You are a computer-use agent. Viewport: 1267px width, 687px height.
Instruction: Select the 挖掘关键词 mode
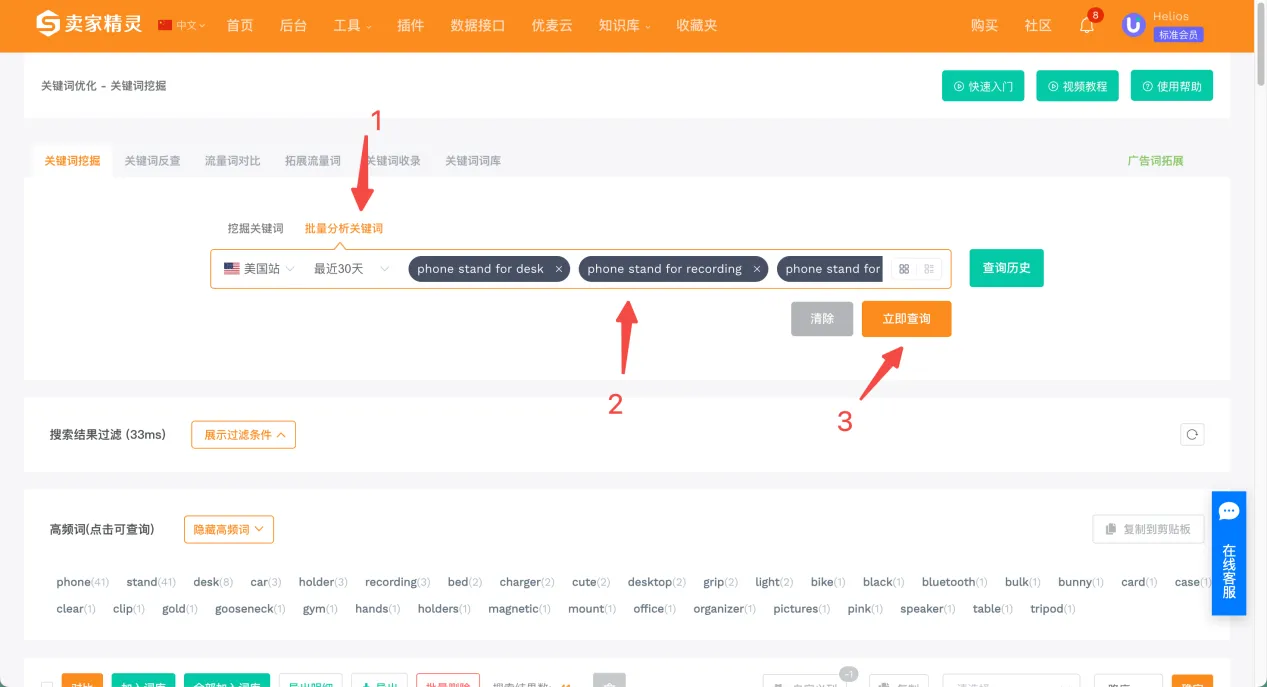click(256, 228)
